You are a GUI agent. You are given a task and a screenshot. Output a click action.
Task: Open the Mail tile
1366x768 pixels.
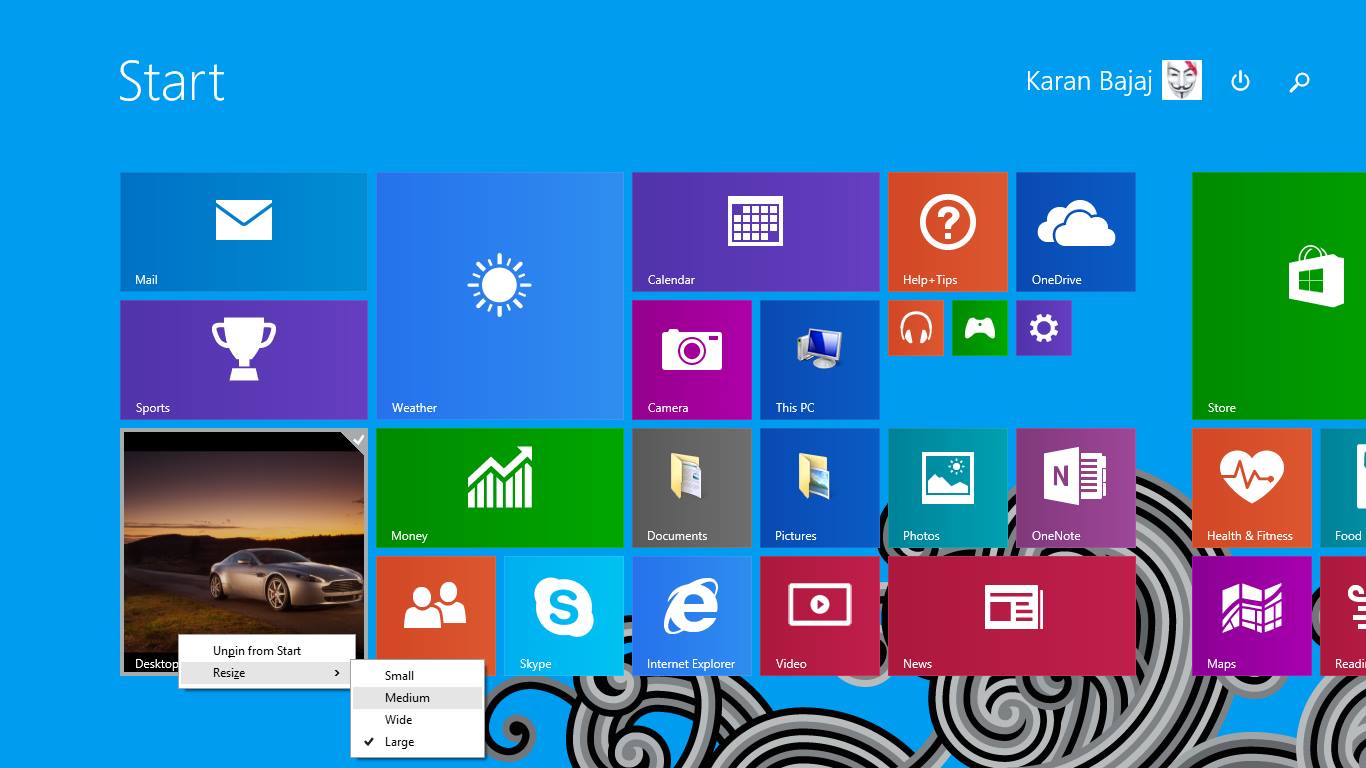pyautogui.click(x=243, y=232)
